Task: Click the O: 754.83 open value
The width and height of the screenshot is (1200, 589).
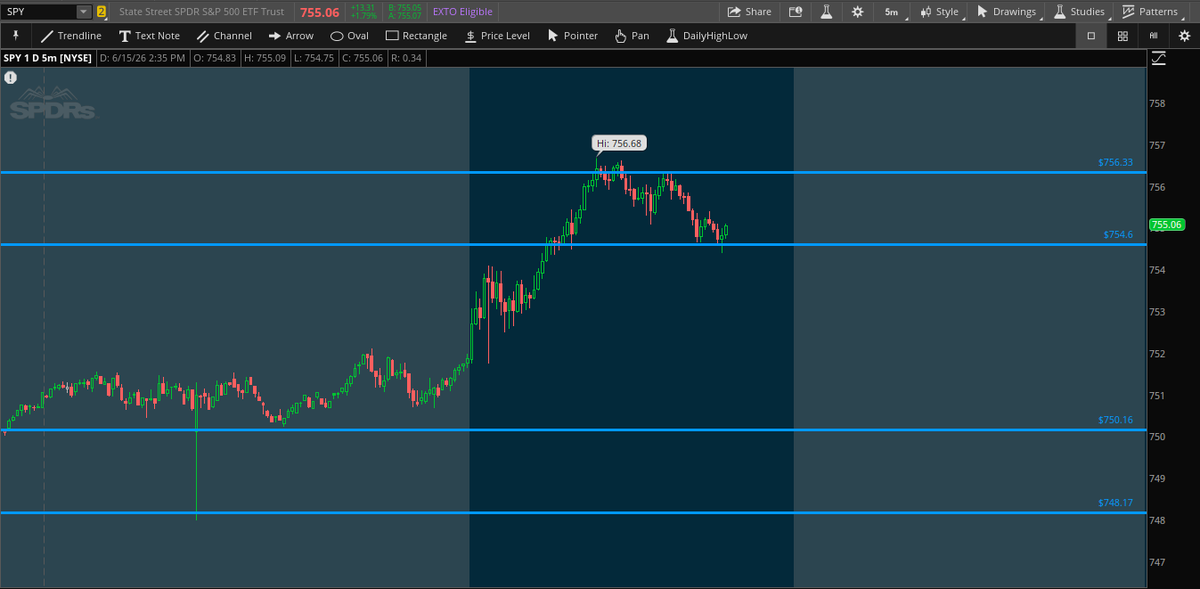Action: (x=213, y=58)
